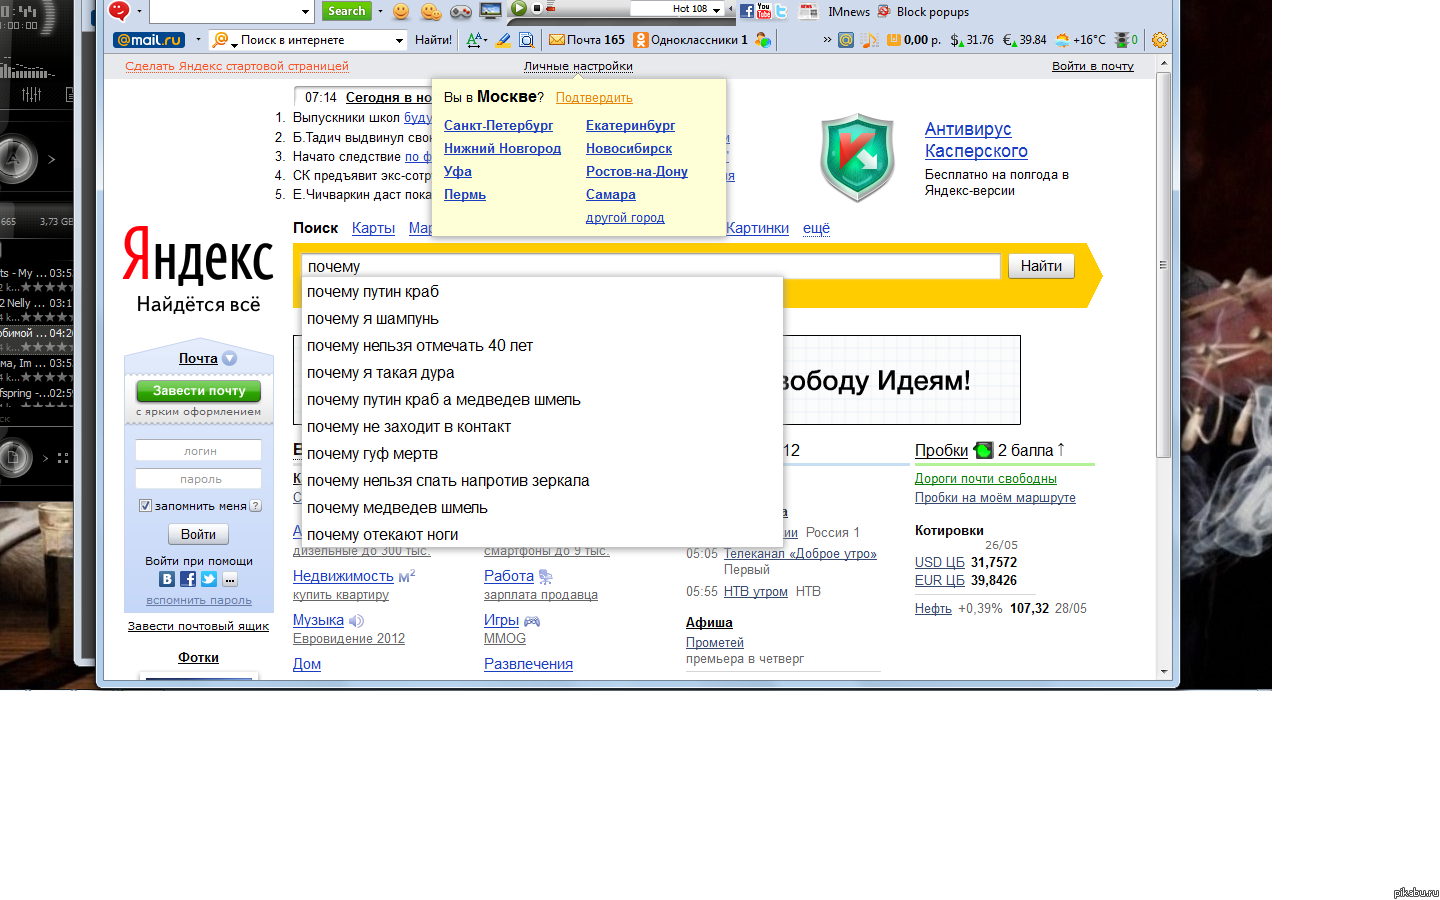
Task: Open the Odnoklassniki toolbar button
Action: click(690, 40)
